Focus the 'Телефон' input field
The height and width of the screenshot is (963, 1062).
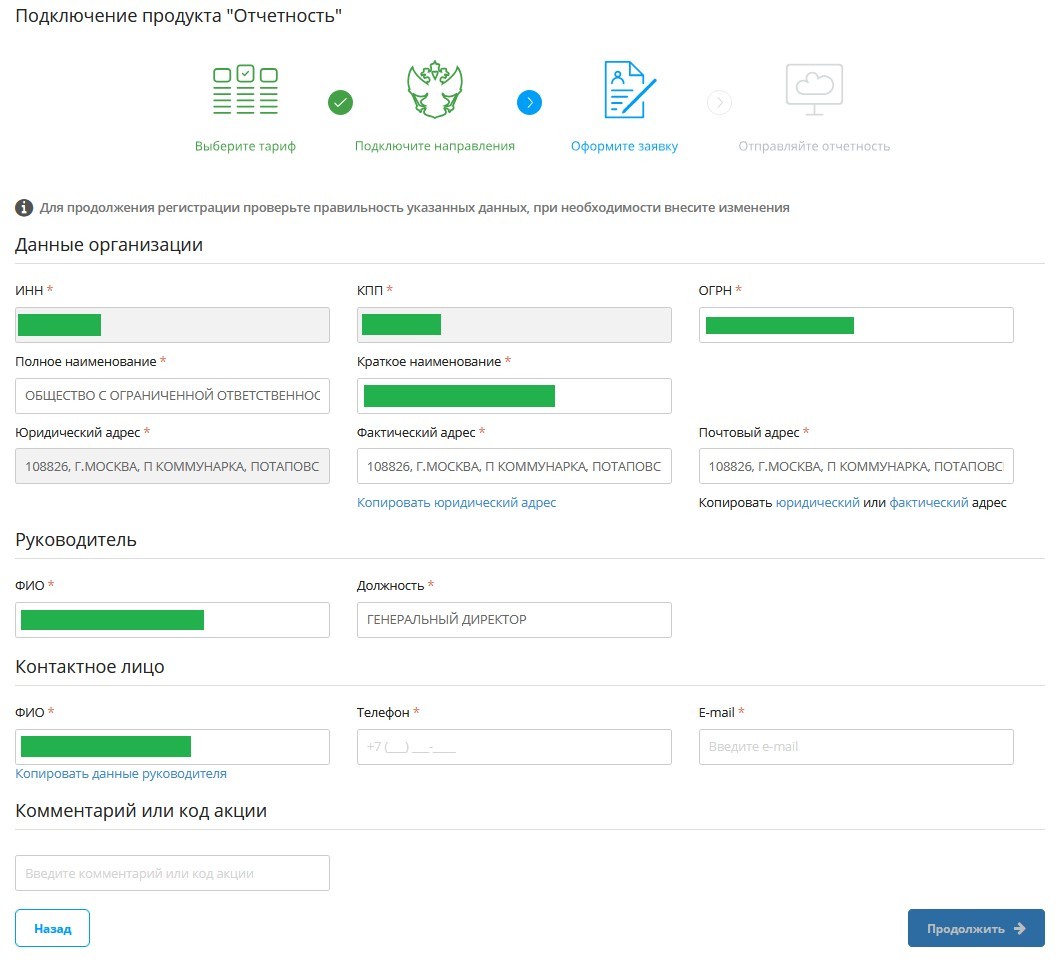514,747
